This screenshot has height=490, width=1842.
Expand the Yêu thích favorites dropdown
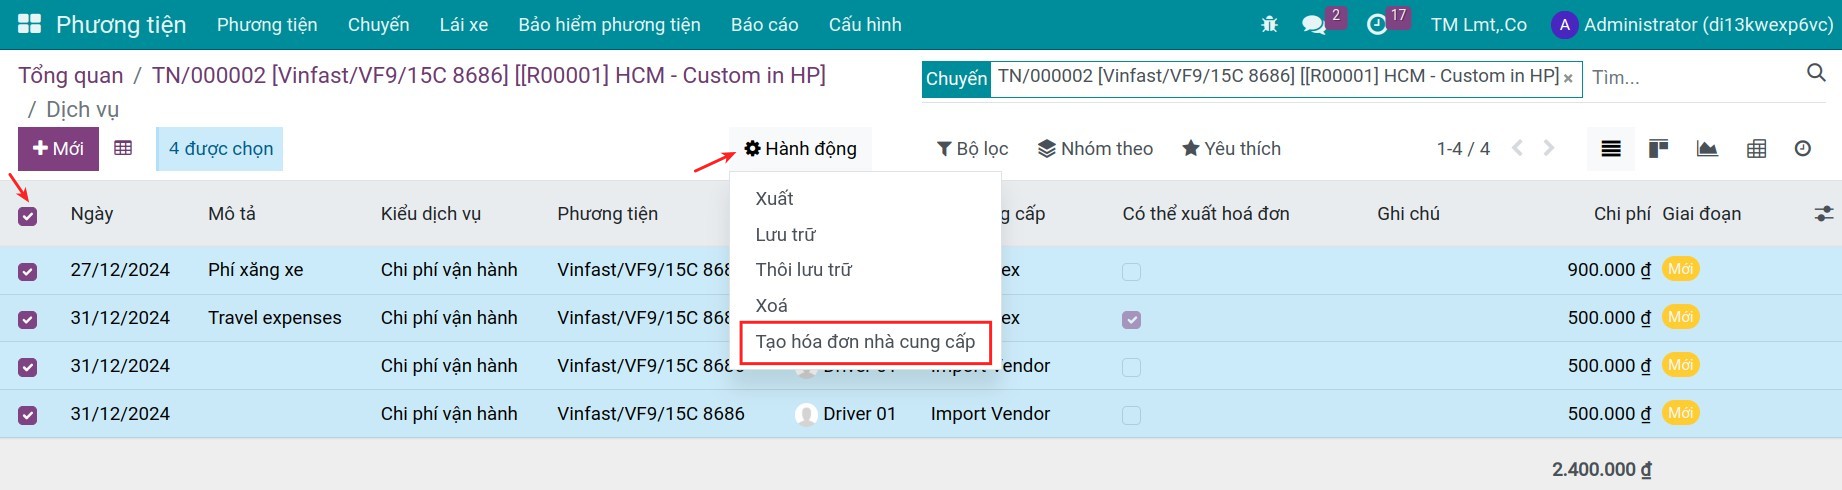(1231, 149)
